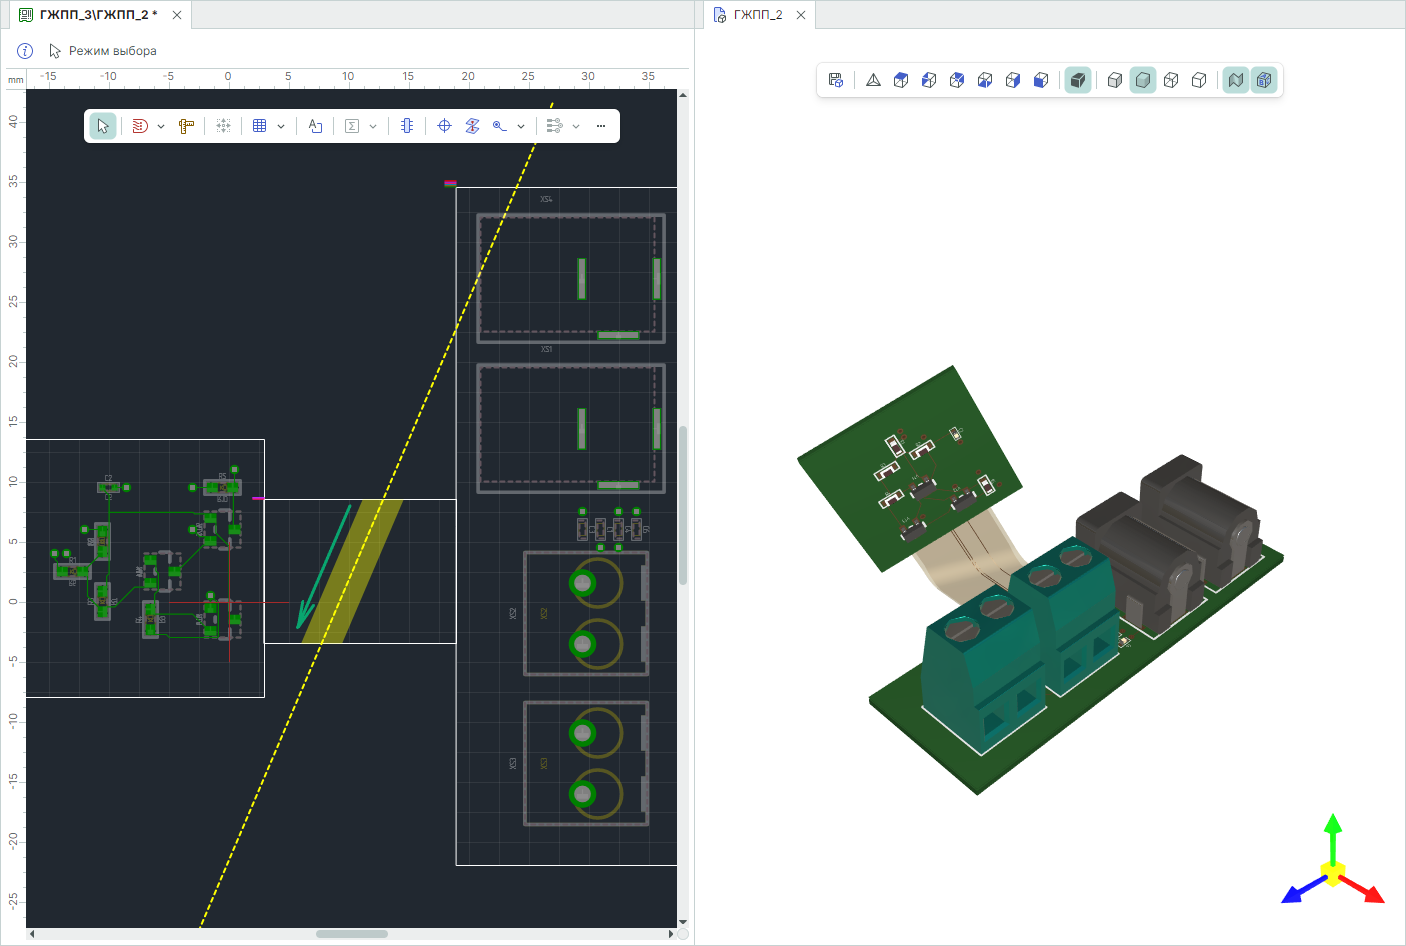Select the top face cube view
The width and height of the screenshot is (1406, 946).
(x=901, y=80)
